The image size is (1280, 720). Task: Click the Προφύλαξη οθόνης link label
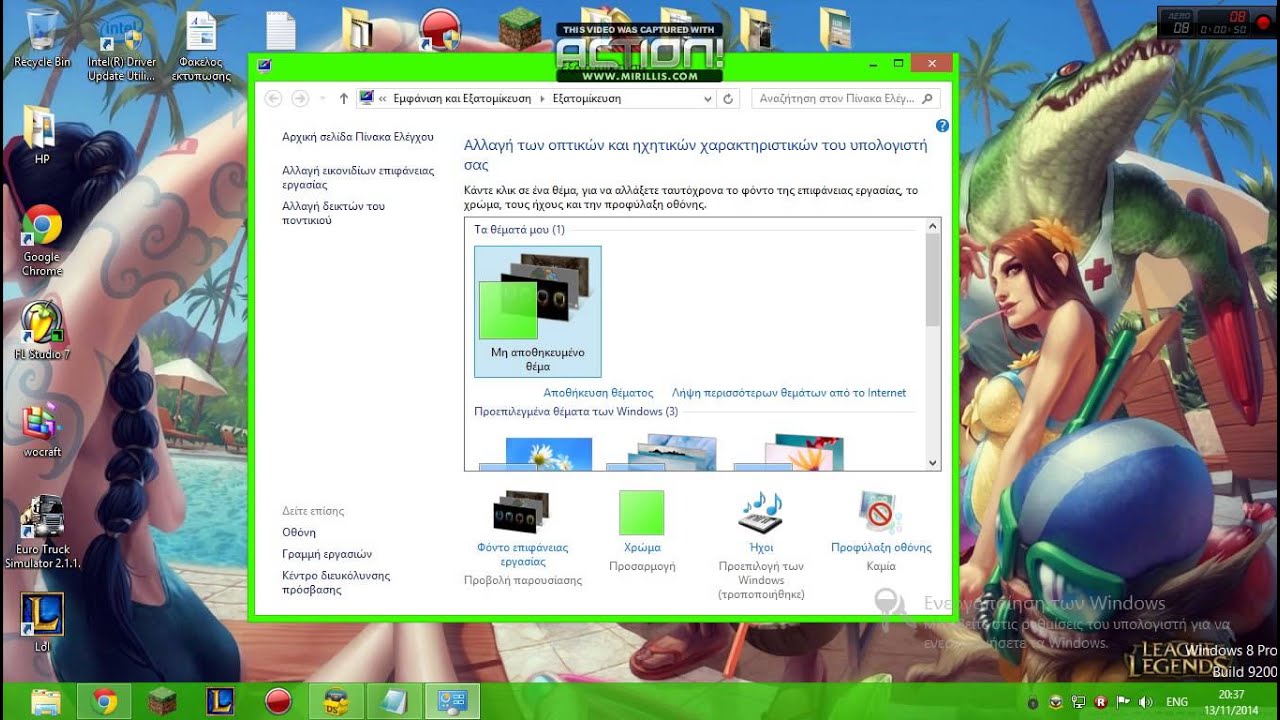pyautogui.click(x=881, y=547)
